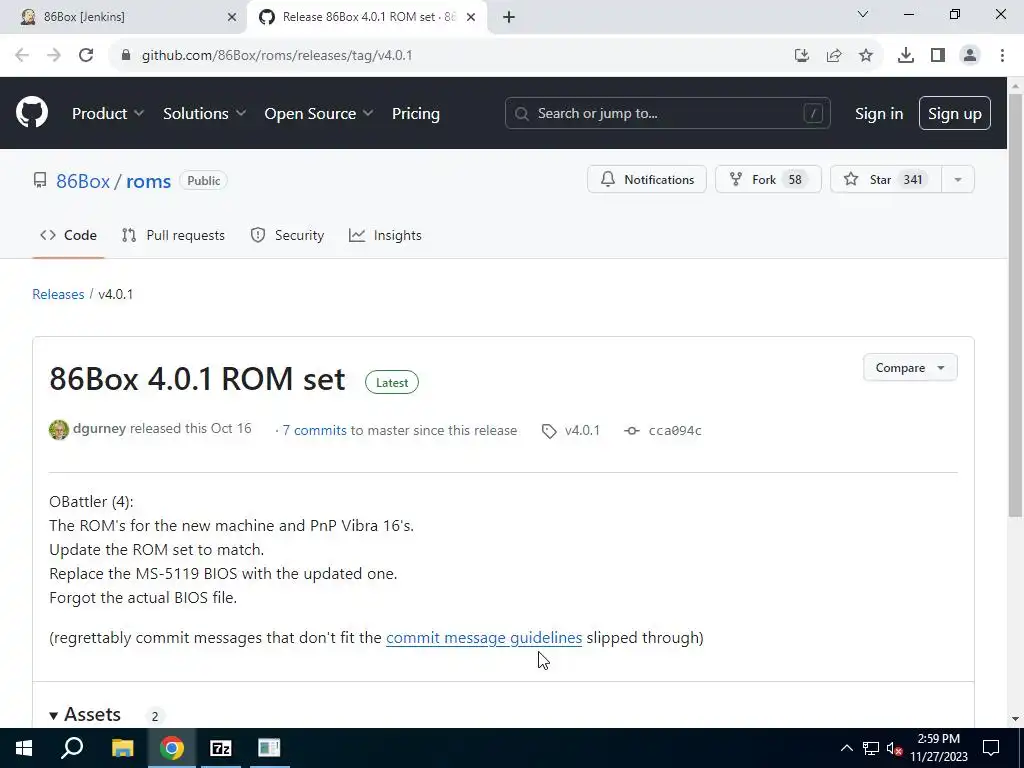Open star lists dropdown arrow
This screenshot has height=768, width=1024.
pos(958,179)
